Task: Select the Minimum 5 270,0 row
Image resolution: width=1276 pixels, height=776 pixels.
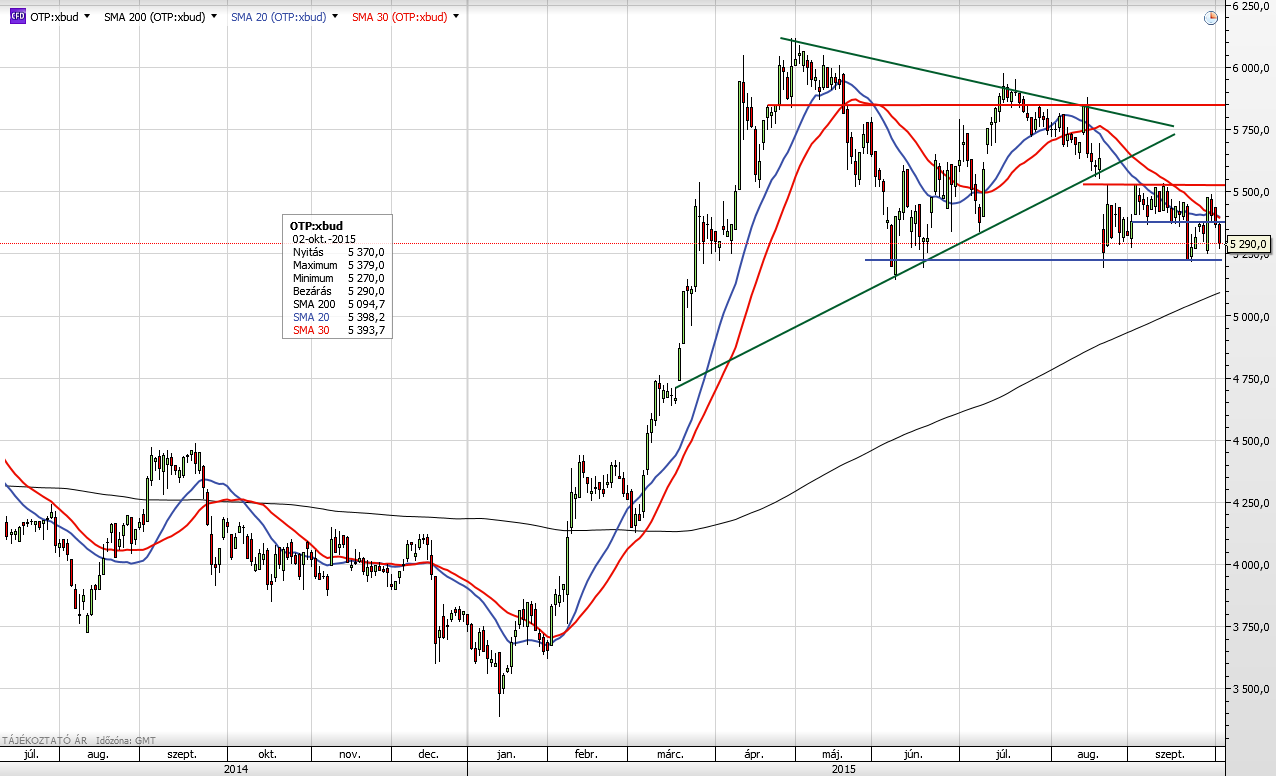Action: [x=339, y=278]
